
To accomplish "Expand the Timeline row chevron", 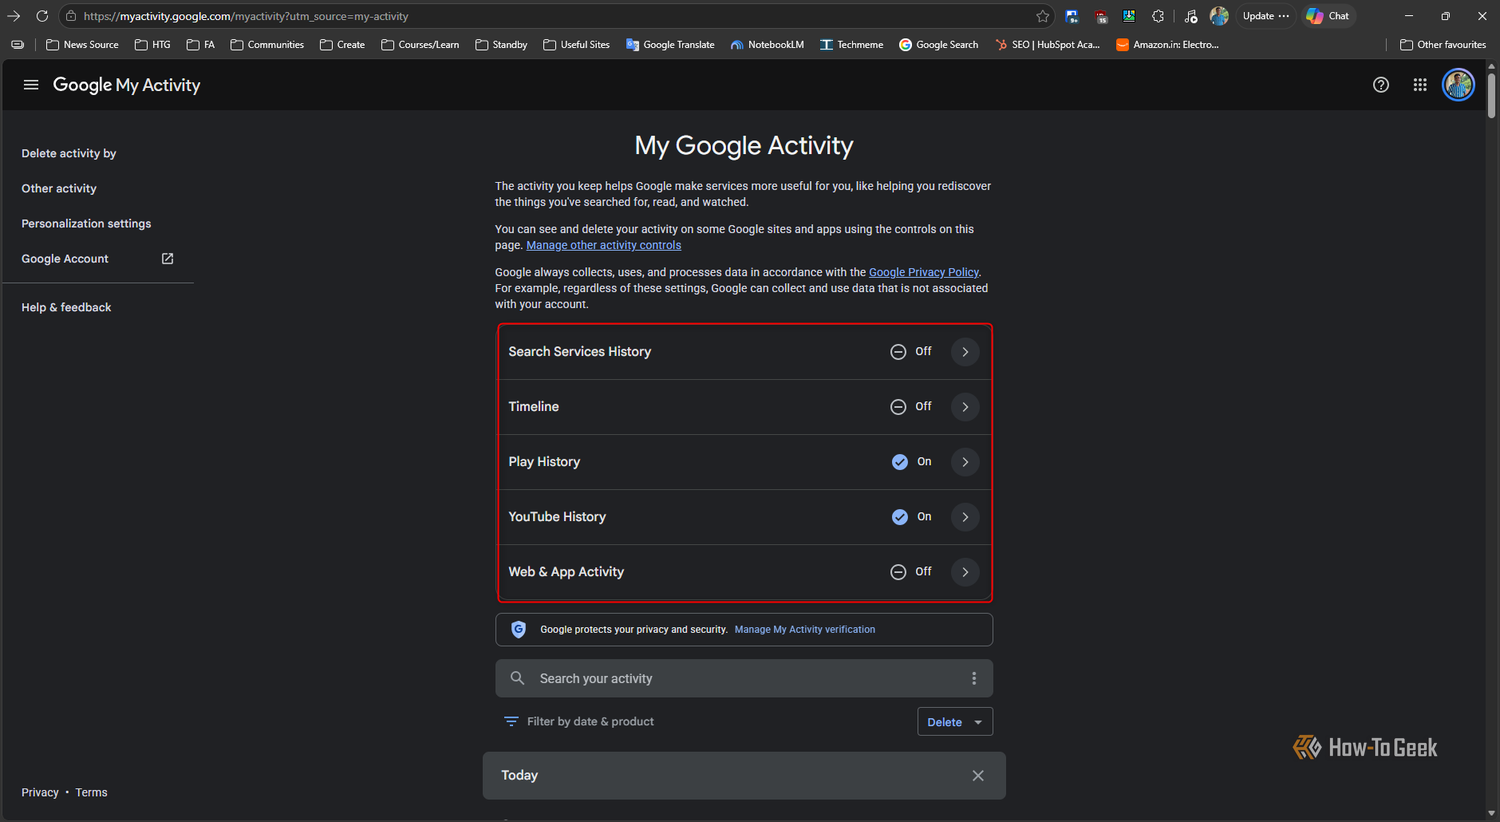I will (965, 407).
